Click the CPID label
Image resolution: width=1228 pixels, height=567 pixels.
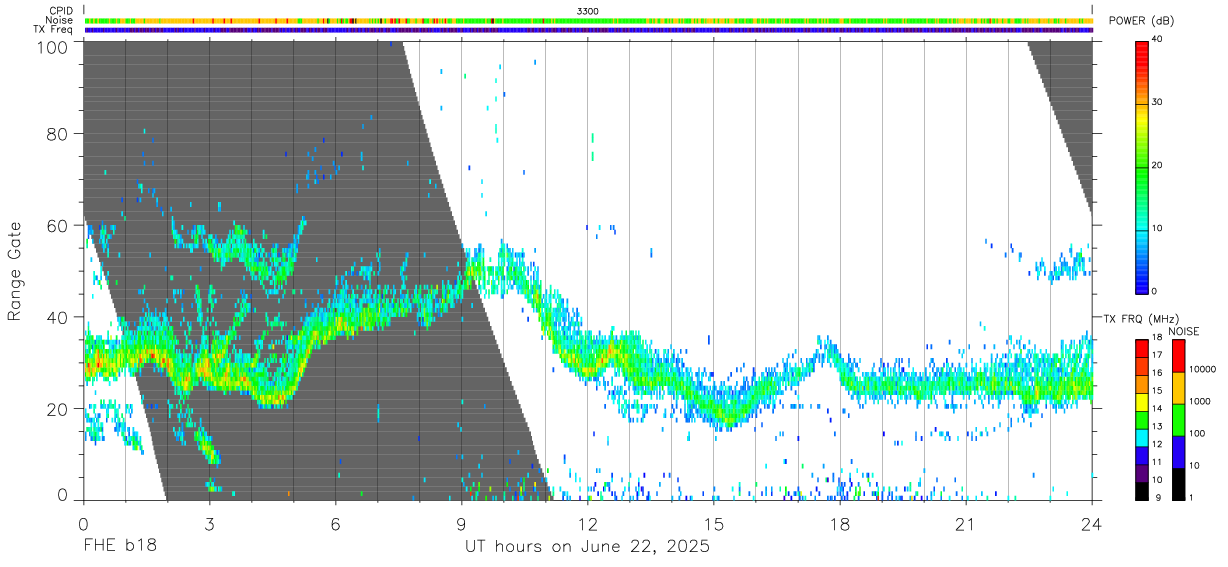coord(62,11)
